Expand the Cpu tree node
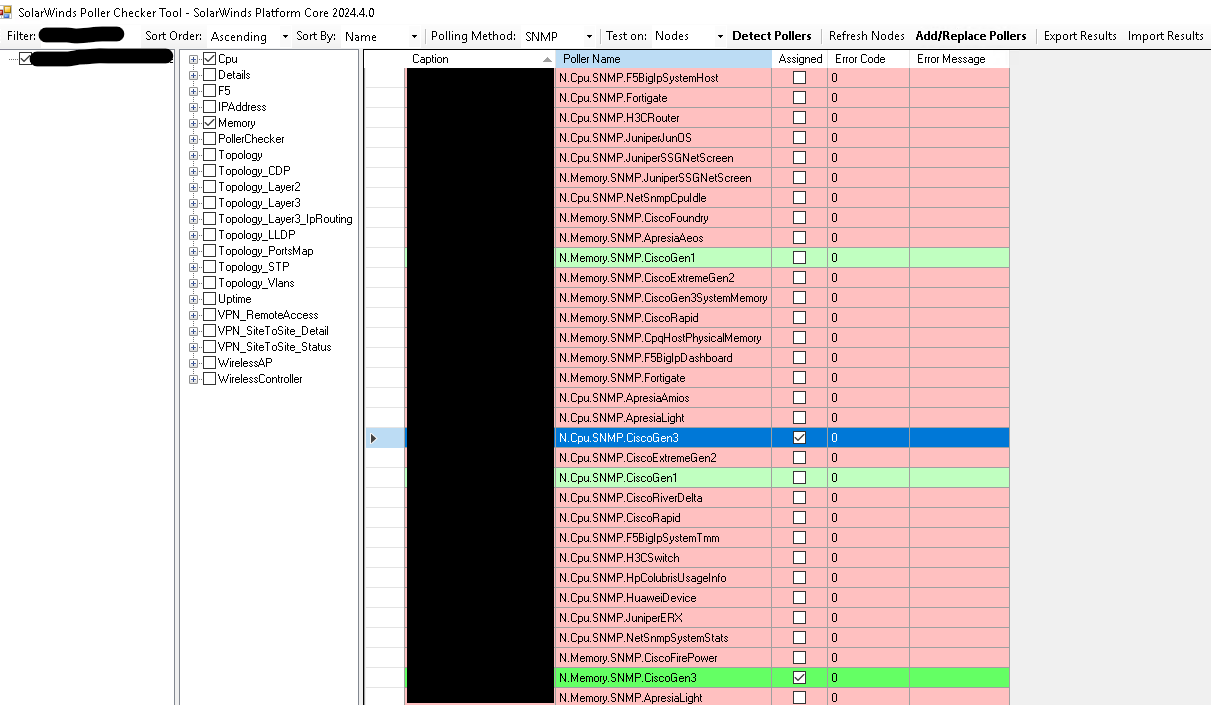Screen dimensions: 1212x705 coord(193,59)
